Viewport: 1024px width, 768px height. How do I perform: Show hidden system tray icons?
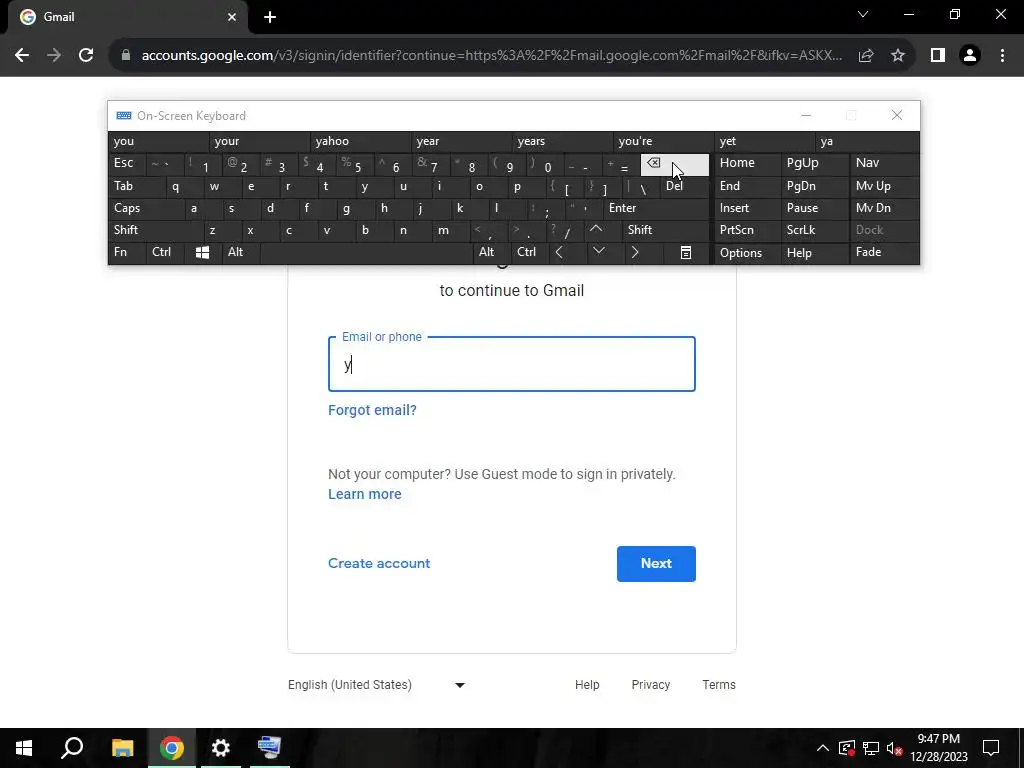coord(823,748)
